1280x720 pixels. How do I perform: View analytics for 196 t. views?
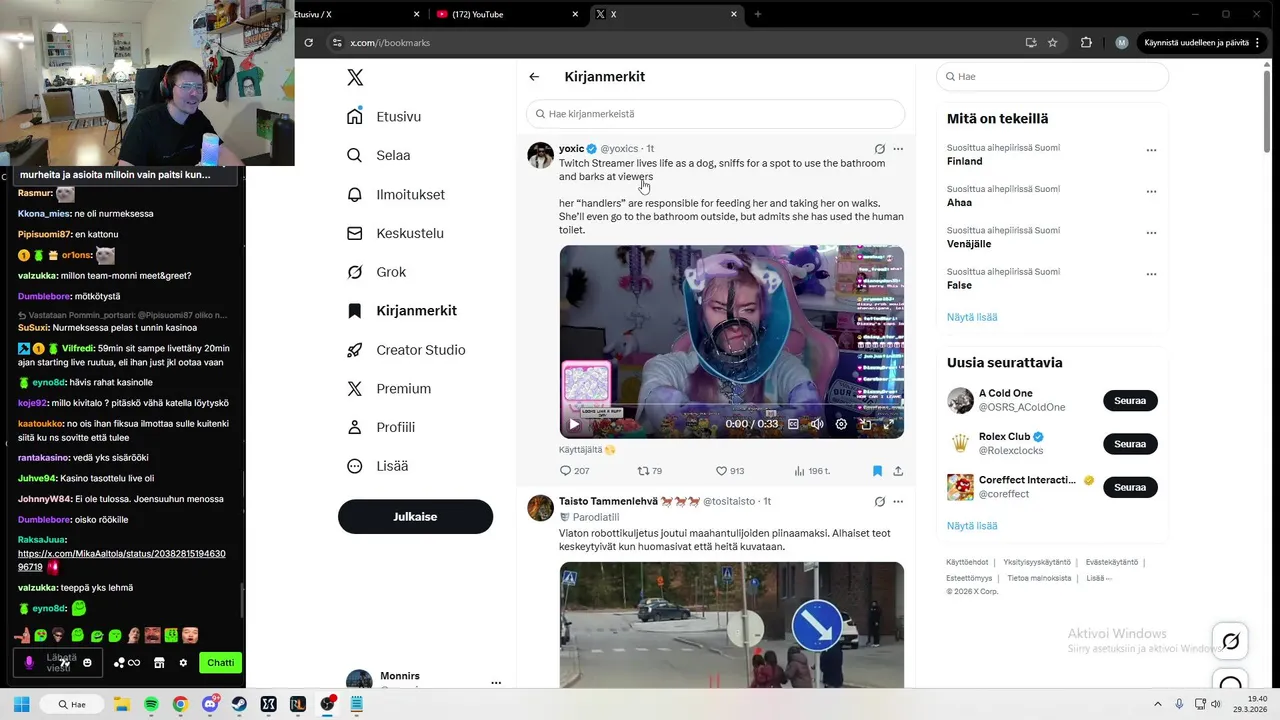click(x=812, y=471)
